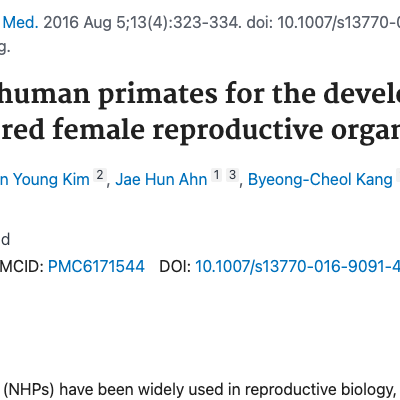Click the word 'primates' in the title
400x400 pixels.
coord(158,95)
